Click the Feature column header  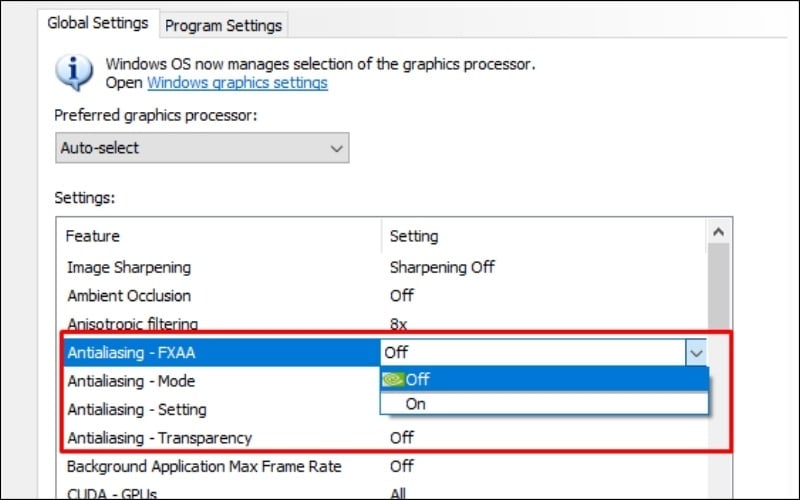click(x=93, y=236)
